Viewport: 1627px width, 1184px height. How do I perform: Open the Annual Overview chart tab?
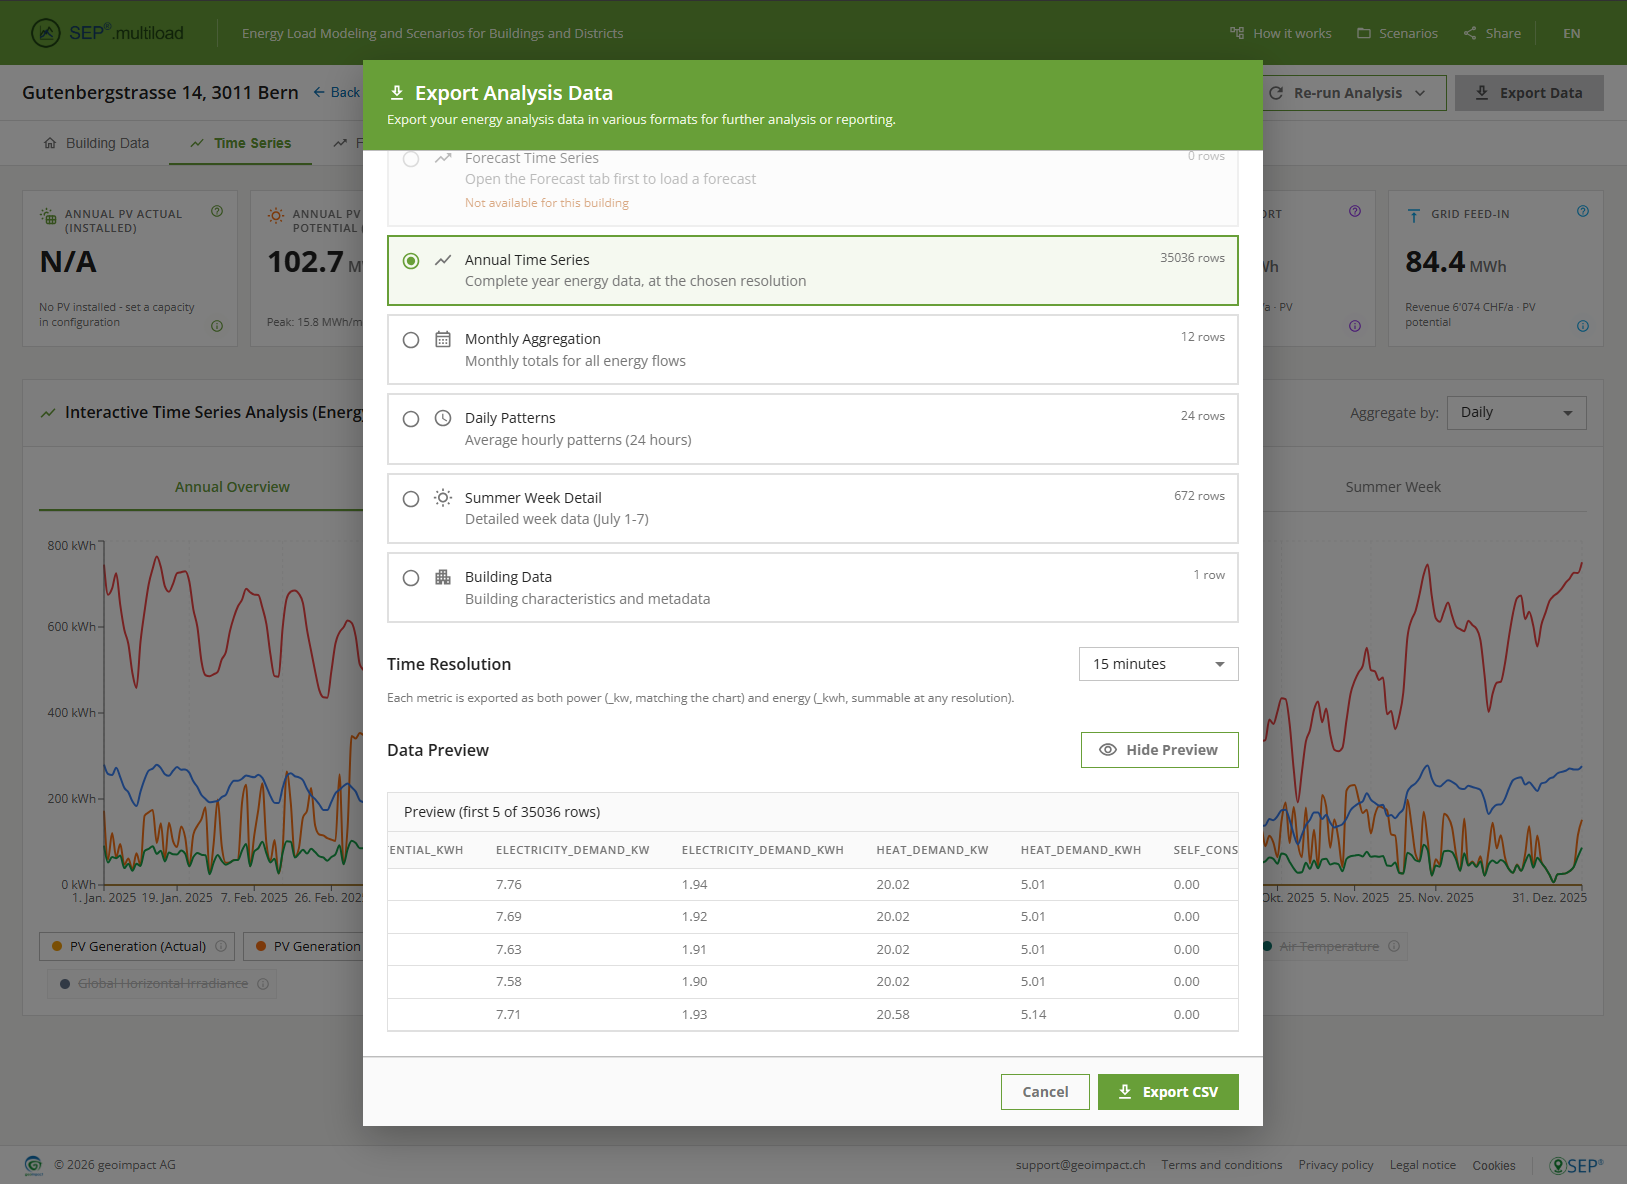pyautogui.click(x=232, y=487)
